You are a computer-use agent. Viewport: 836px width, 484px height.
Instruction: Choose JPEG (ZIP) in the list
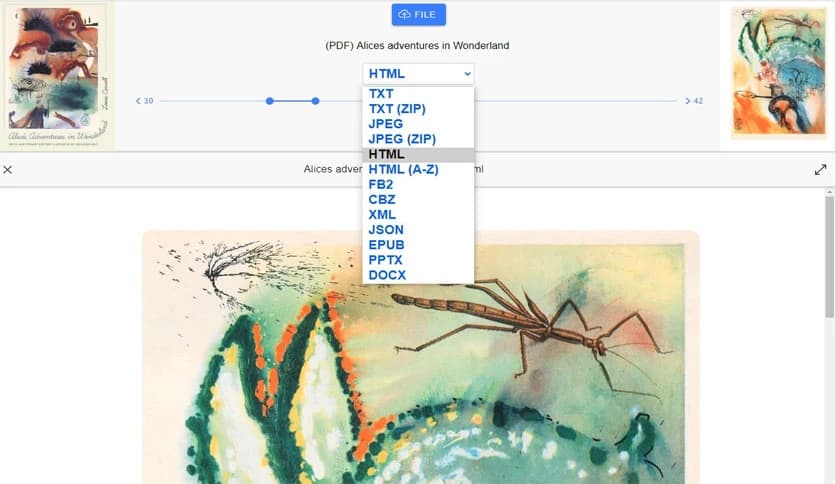click(x=418, y=139)
